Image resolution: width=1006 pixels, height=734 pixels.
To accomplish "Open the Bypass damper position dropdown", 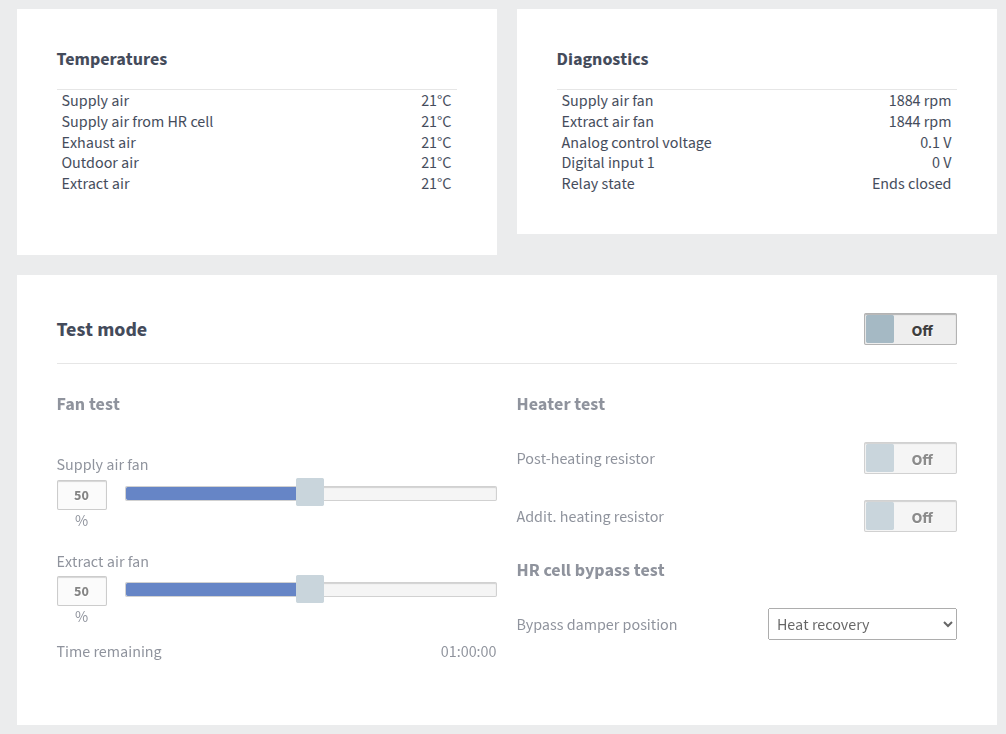I will pos(862,625).
